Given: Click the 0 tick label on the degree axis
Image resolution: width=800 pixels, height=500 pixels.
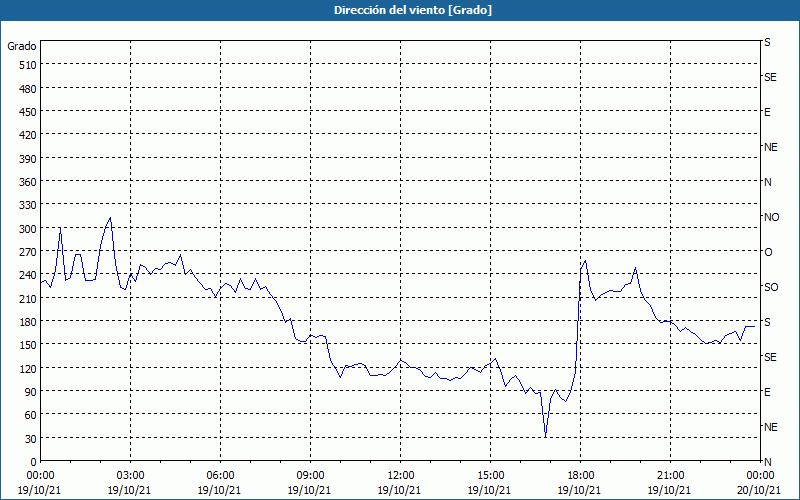Looking at the screenshot, I should tap(34, 462).
